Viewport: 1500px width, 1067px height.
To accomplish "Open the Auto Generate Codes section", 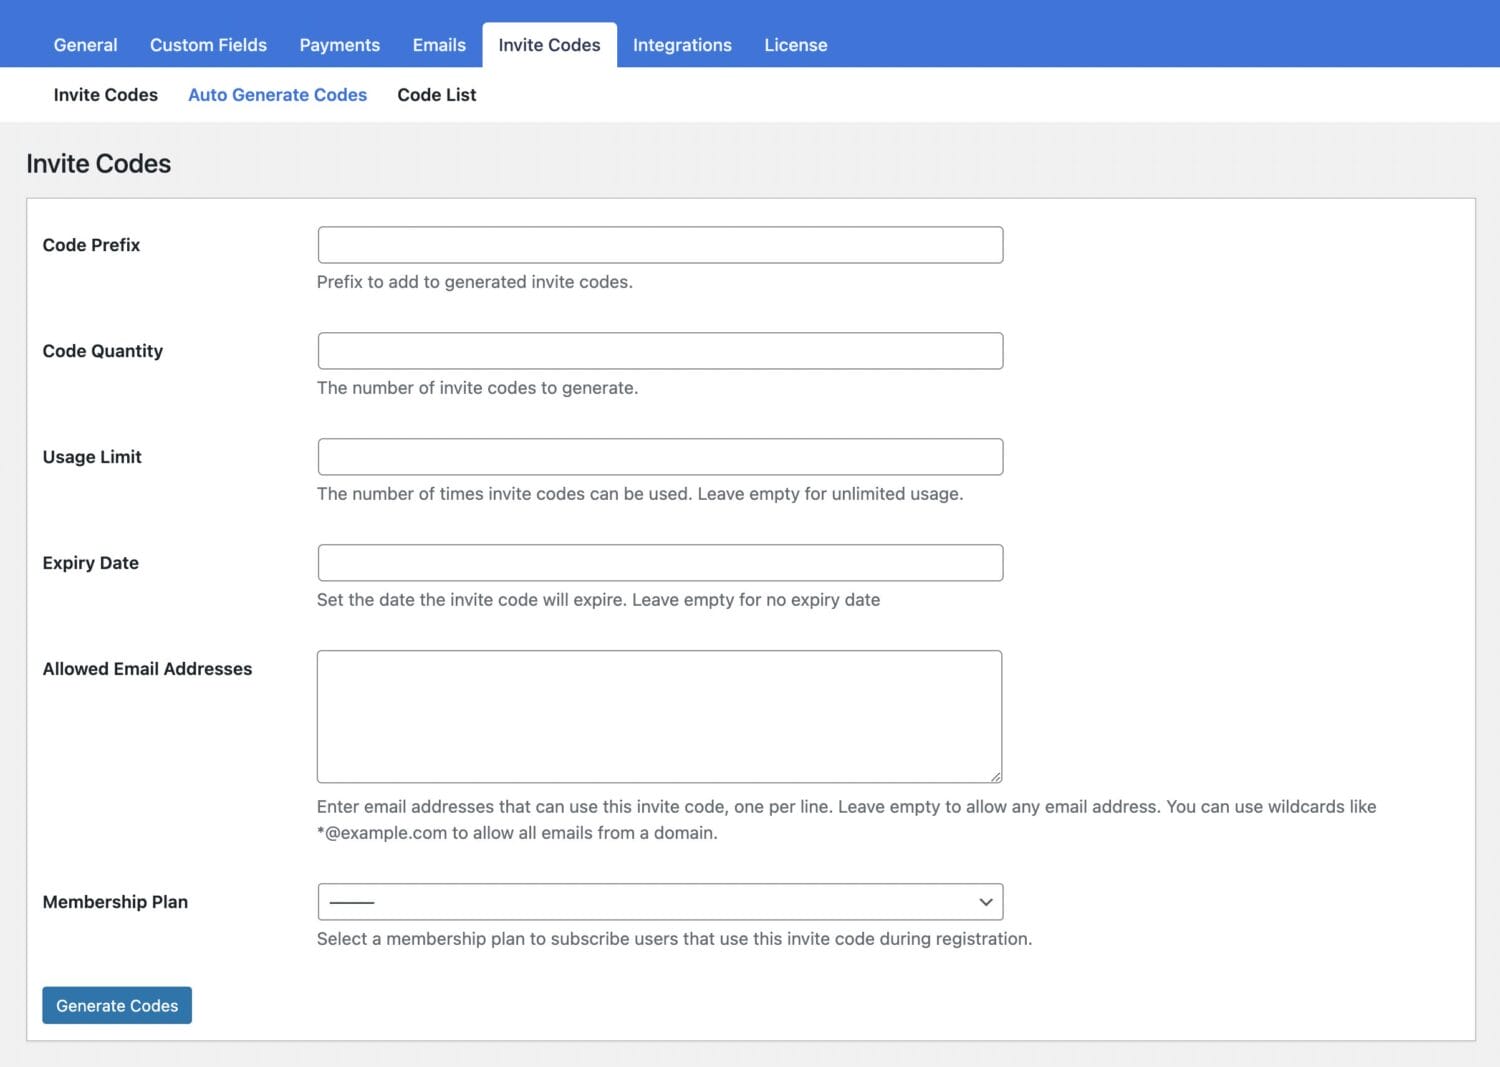I will (x=277, y=95).
